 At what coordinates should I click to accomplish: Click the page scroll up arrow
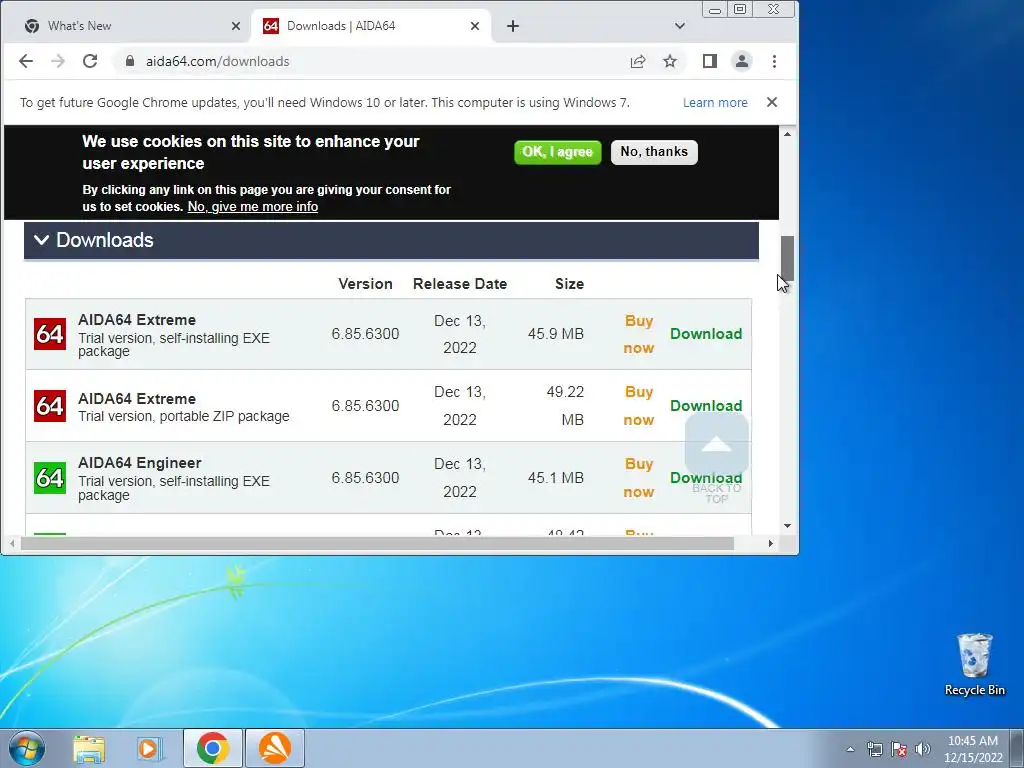[x=787, y=134]
